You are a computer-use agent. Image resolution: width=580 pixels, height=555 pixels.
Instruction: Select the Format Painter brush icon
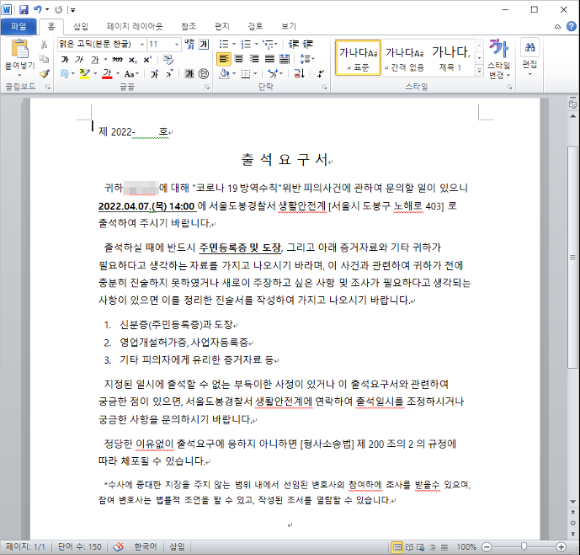pos(44,74)
